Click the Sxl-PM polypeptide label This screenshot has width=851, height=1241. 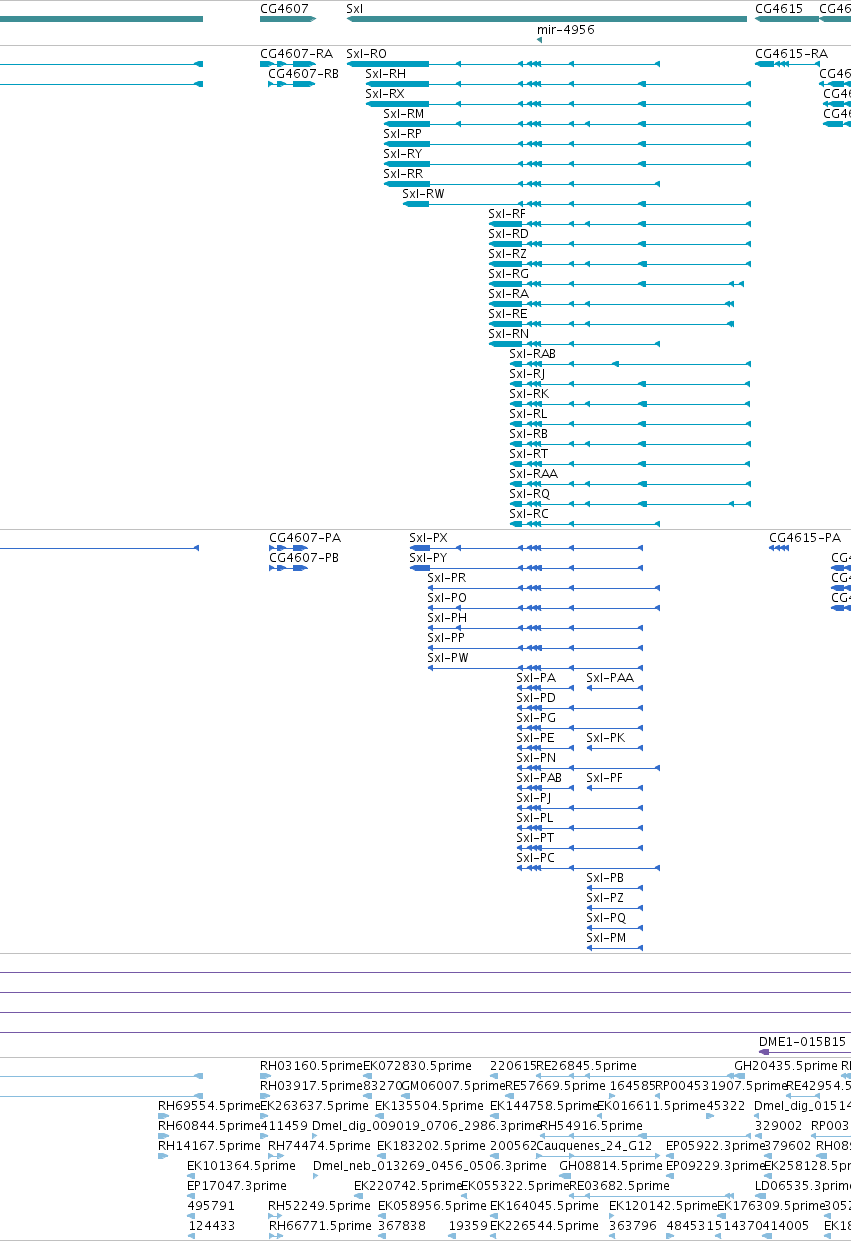point(606,938)
